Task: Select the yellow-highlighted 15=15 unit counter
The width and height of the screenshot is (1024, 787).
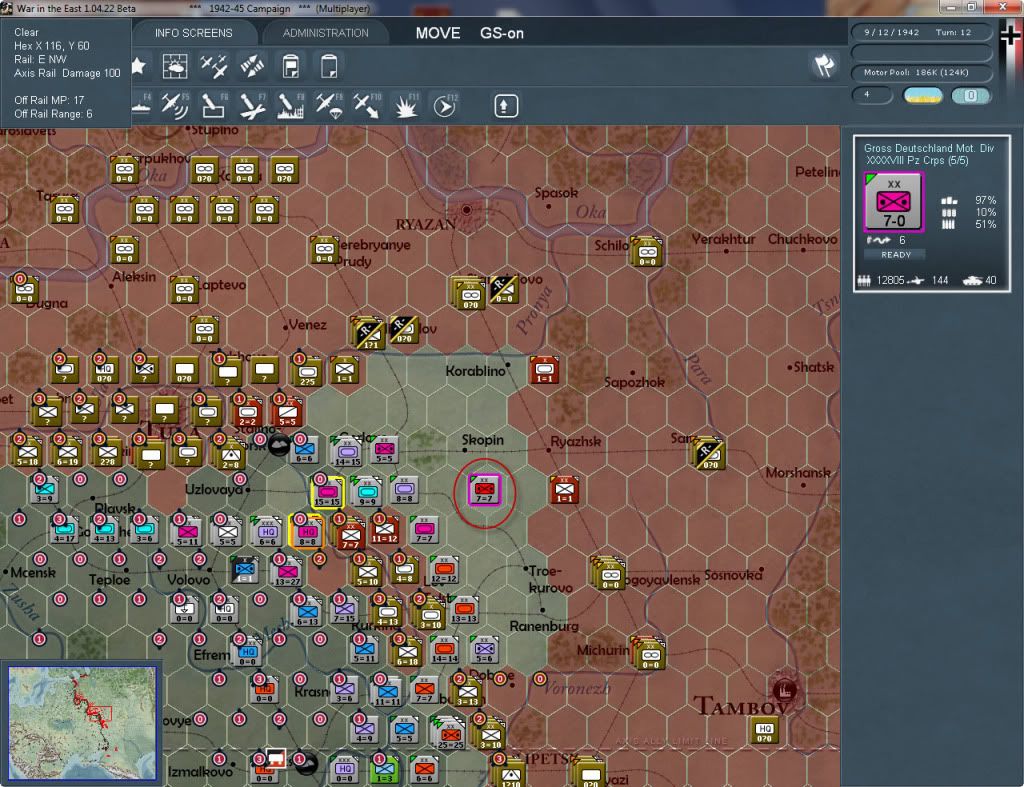Action: pos(328,492)
